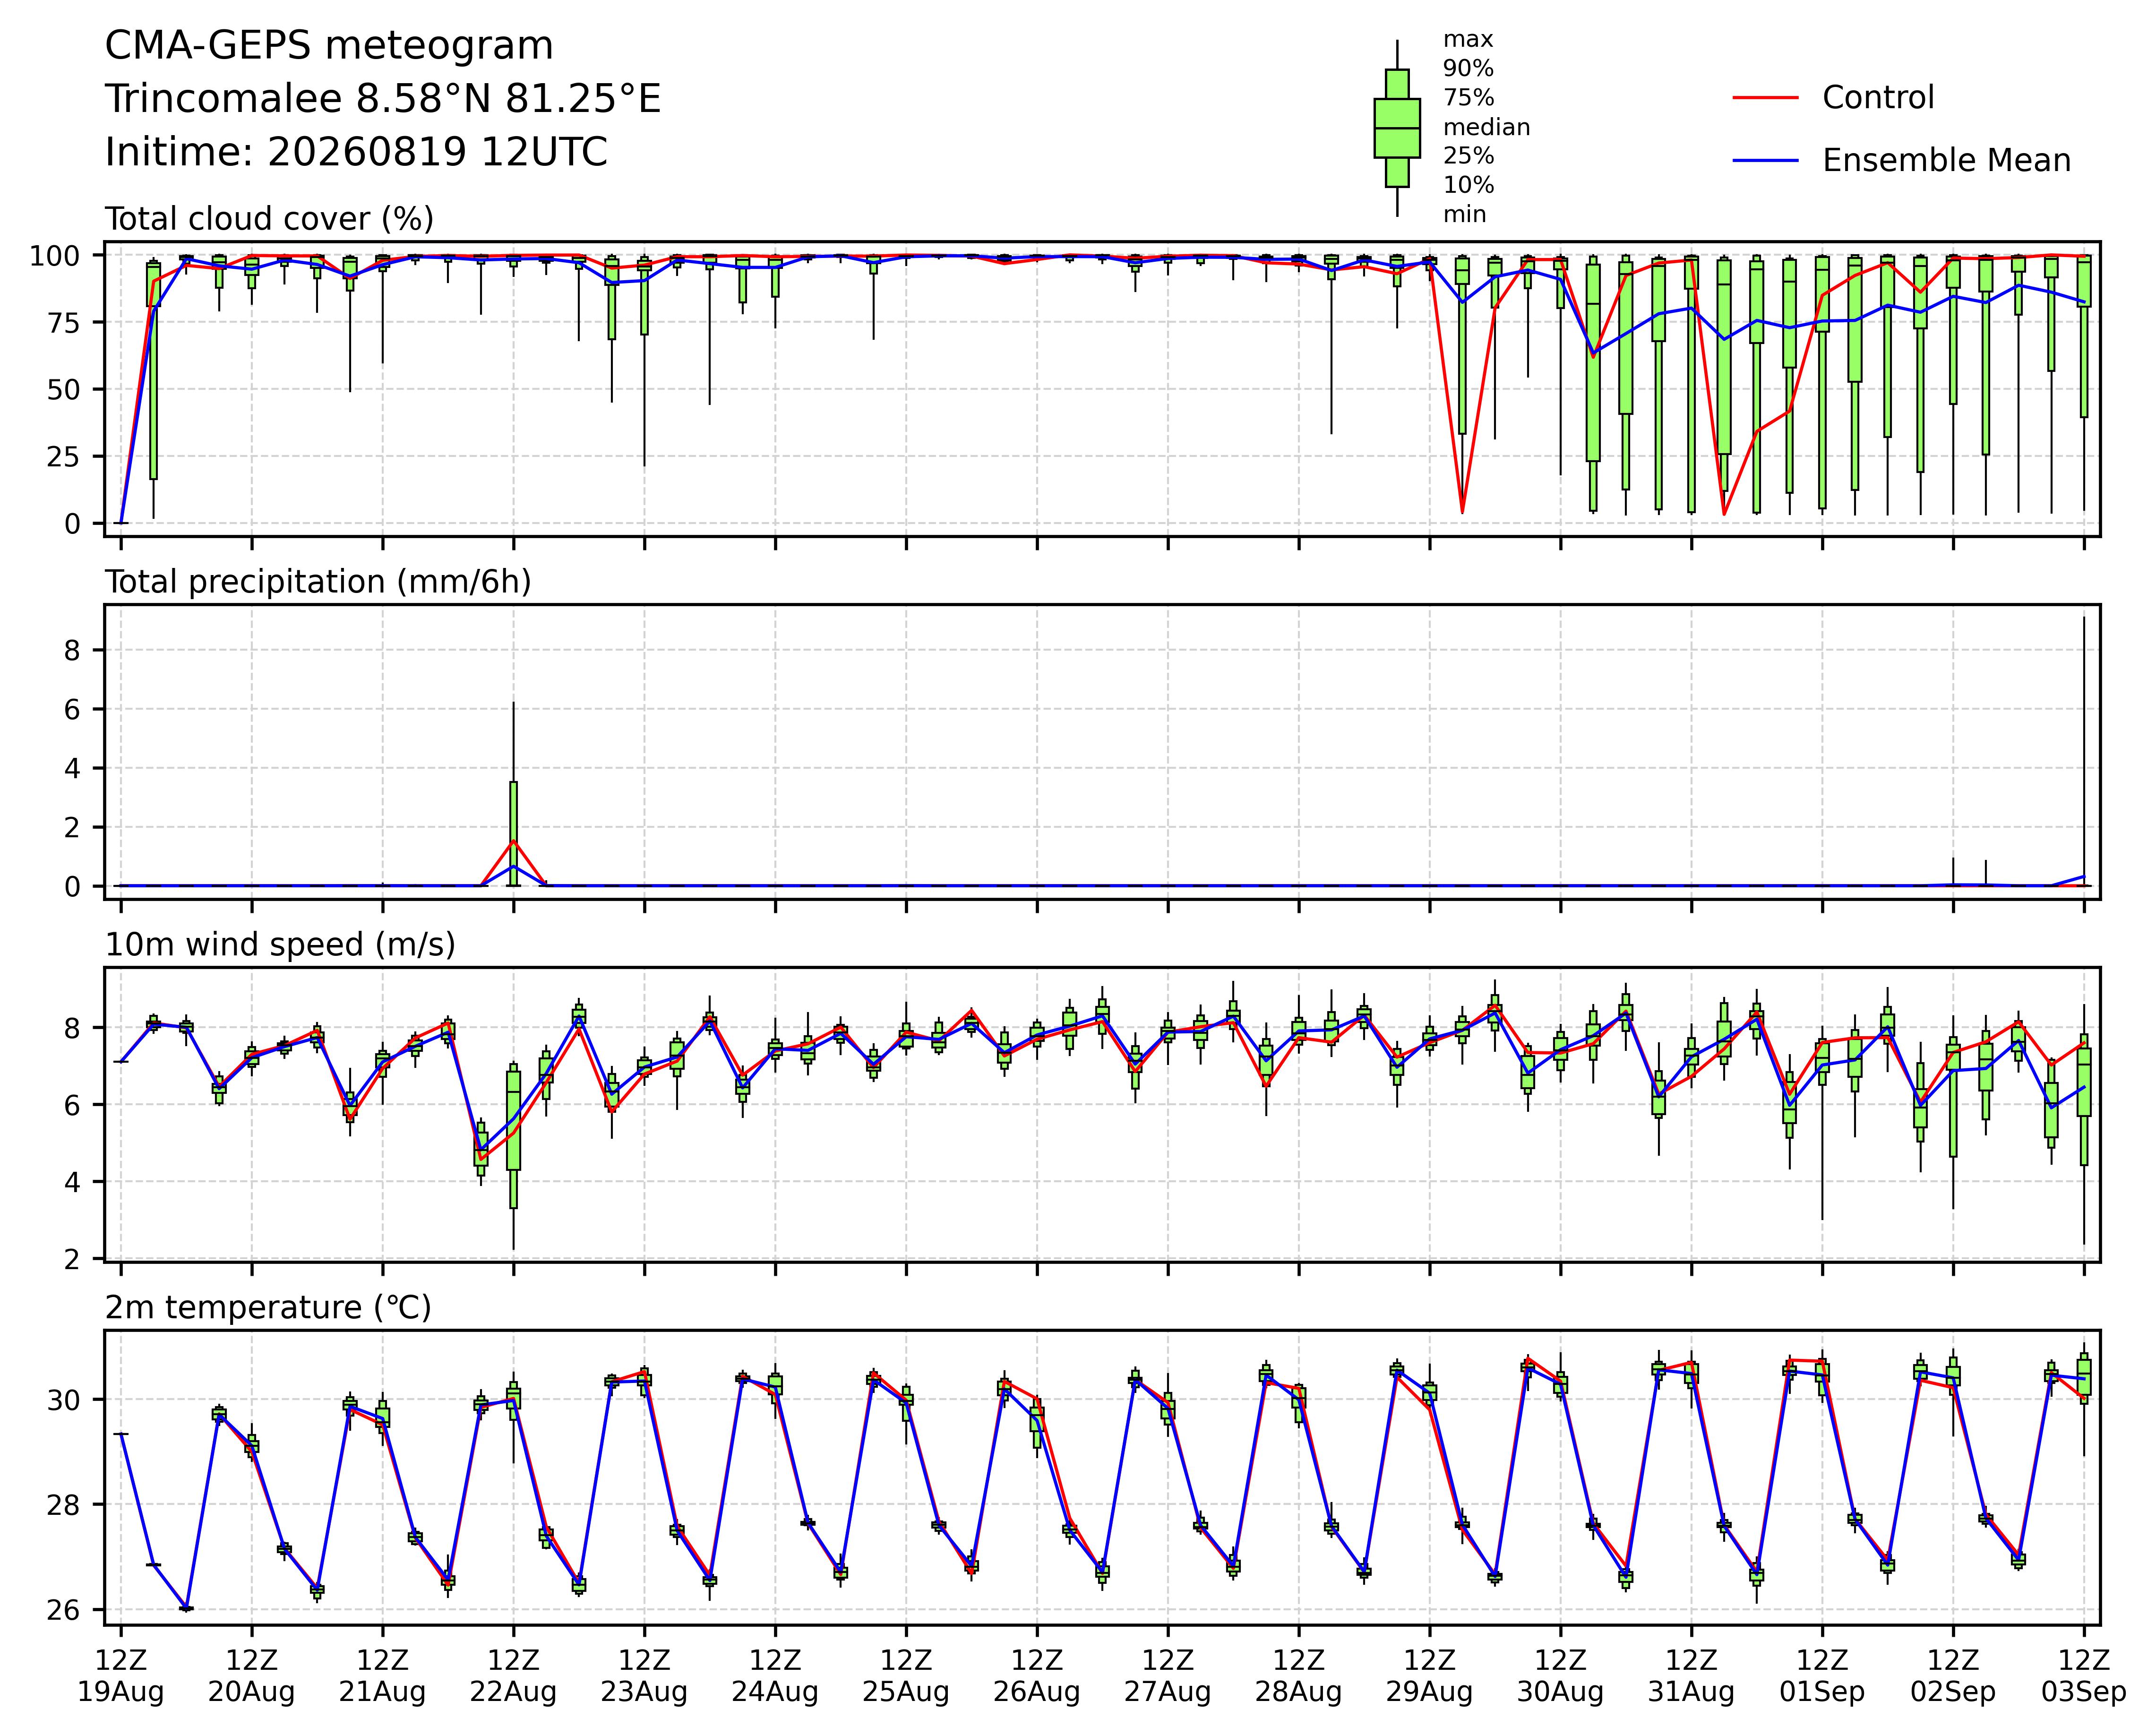
Task: Click the "12Z 28Aug" time axis label
Action: point(1299,1676)
